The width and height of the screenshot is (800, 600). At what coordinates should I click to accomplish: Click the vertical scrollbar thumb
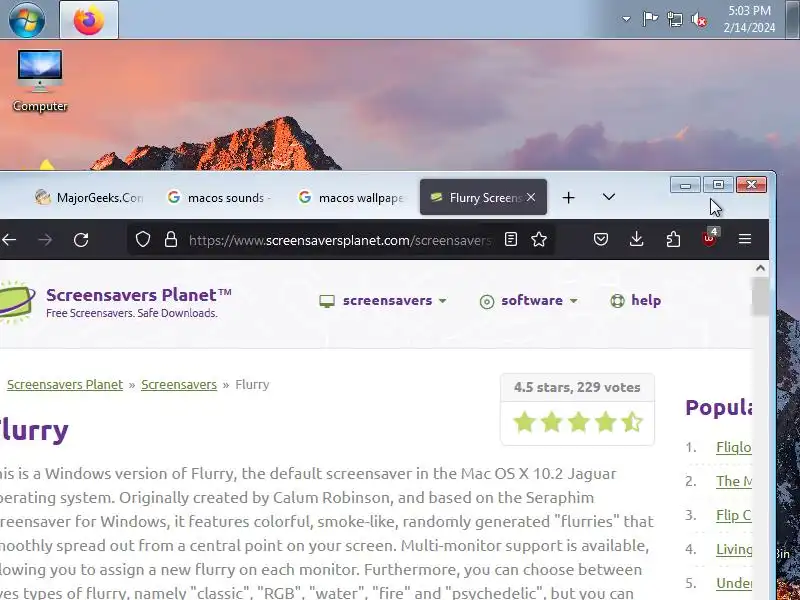click(x=760, y=296)
